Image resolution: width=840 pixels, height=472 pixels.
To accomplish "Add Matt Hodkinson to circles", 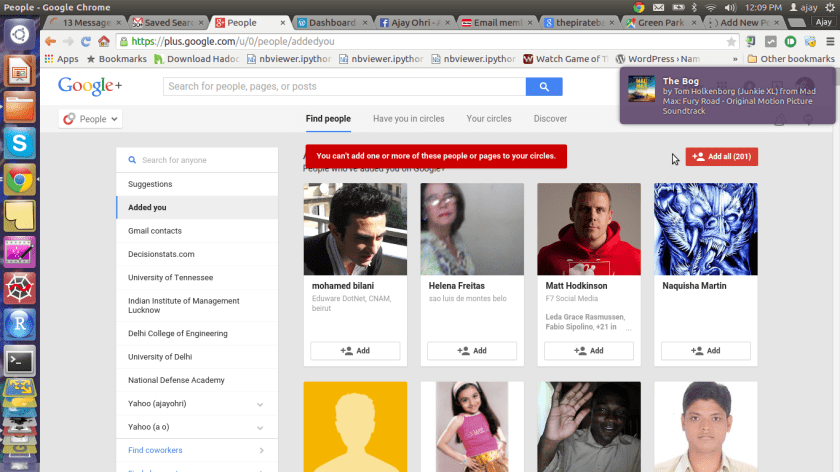I will pos(588,351).
